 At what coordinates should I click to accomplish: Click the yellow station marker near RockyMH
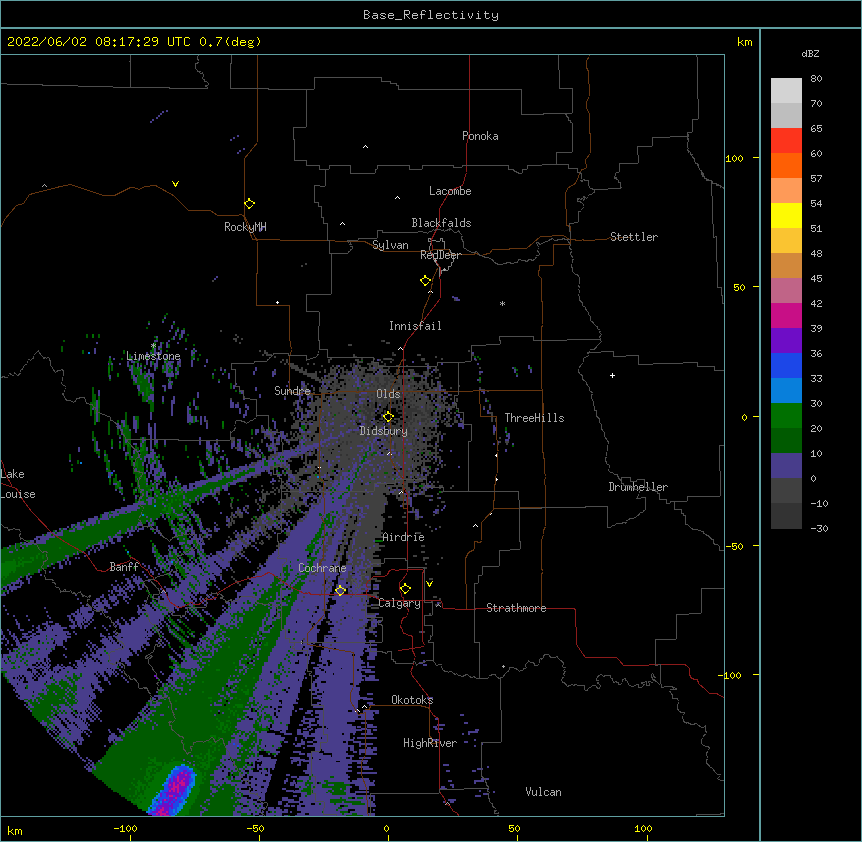click(x=249, y=204)
